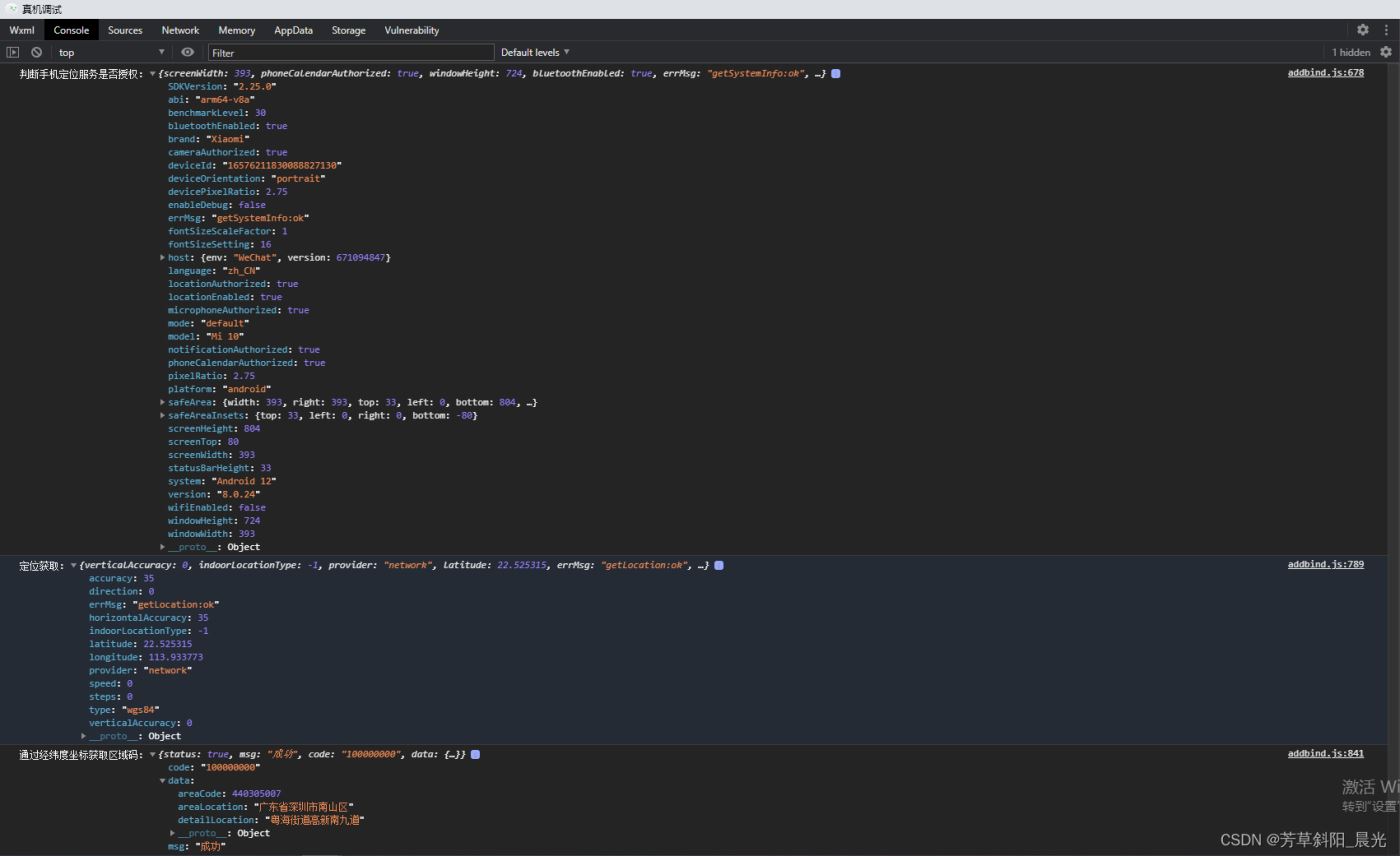Expand the host object row
Screen dimensions: 1400x856
pyautogui.click(x=162, y=257)
